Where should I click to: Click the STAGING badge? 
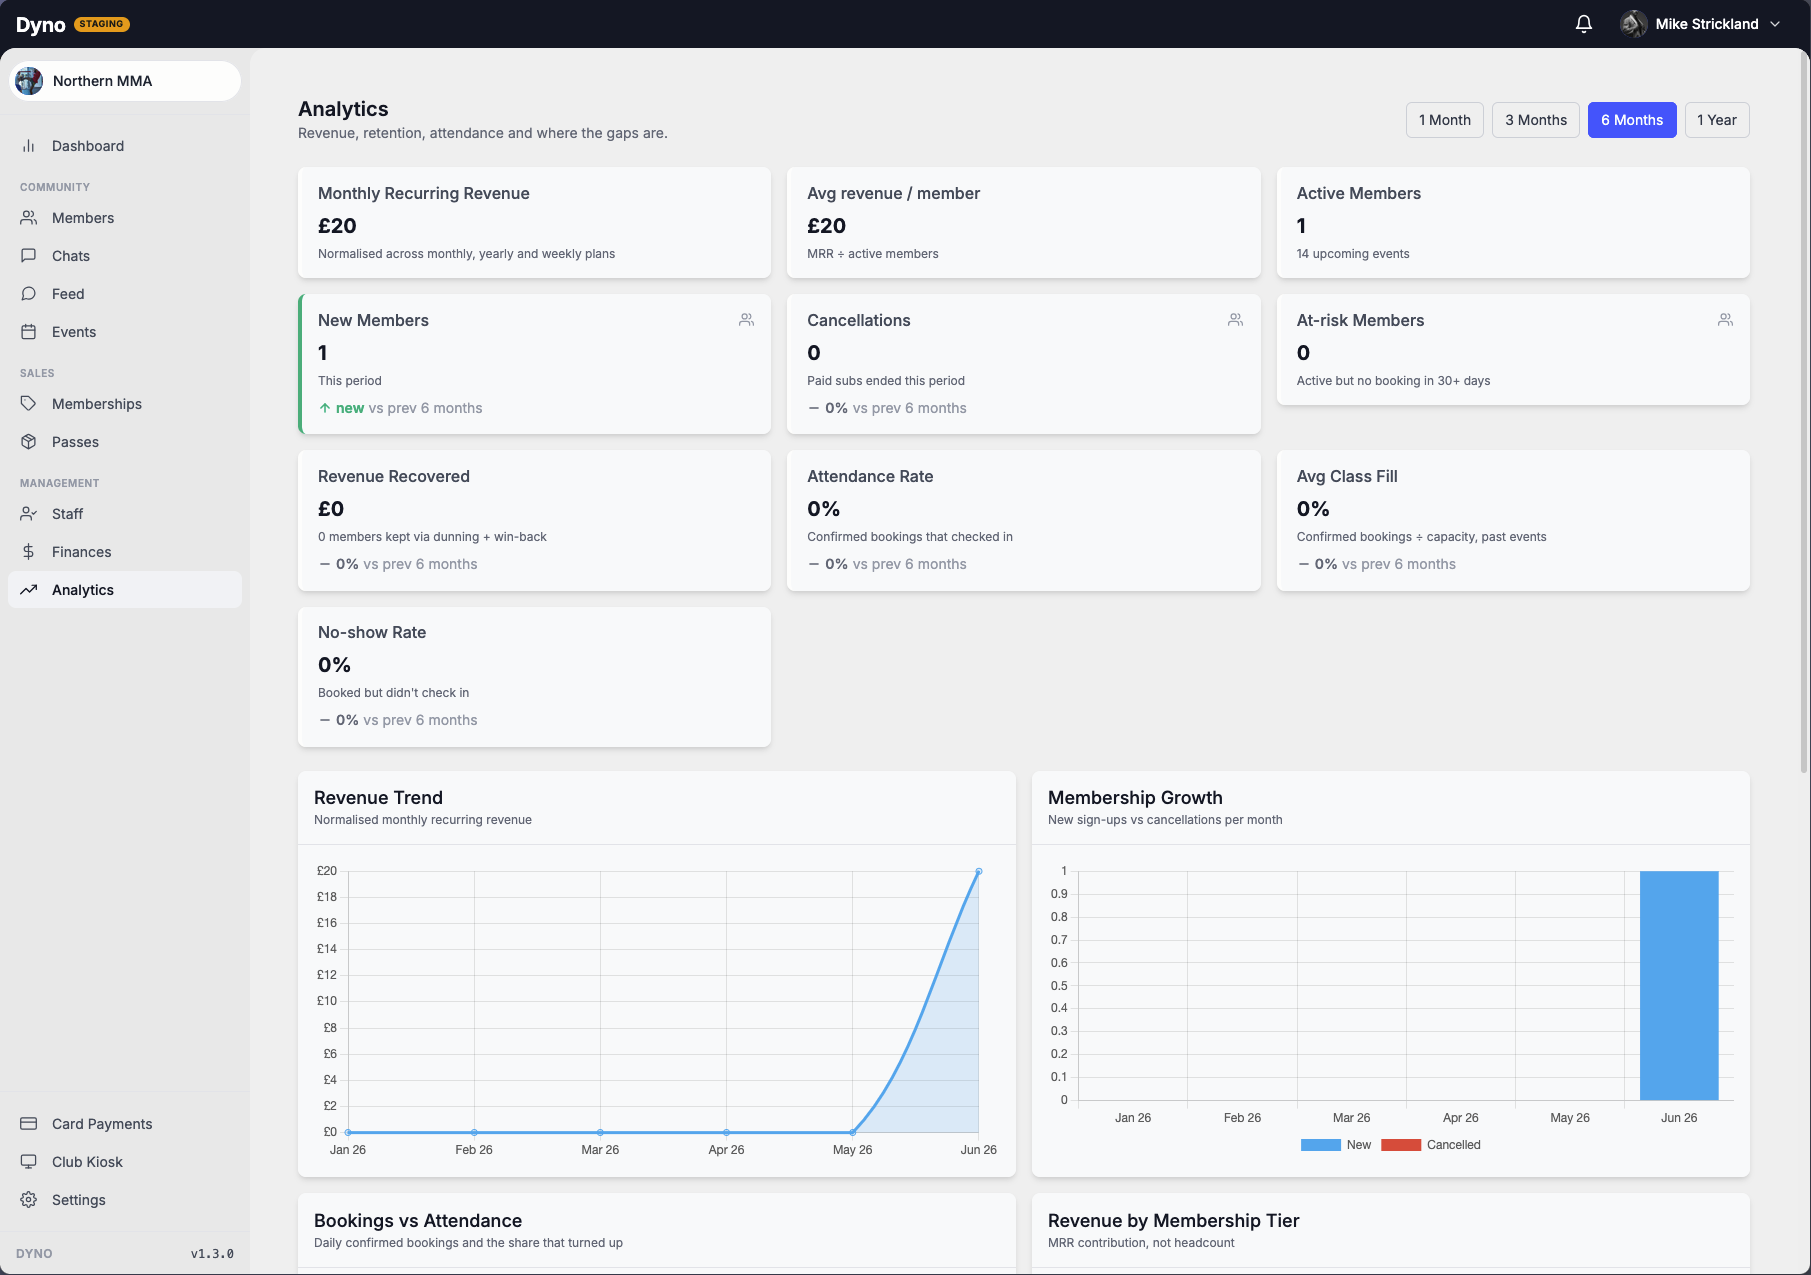[x=102, y=24]
